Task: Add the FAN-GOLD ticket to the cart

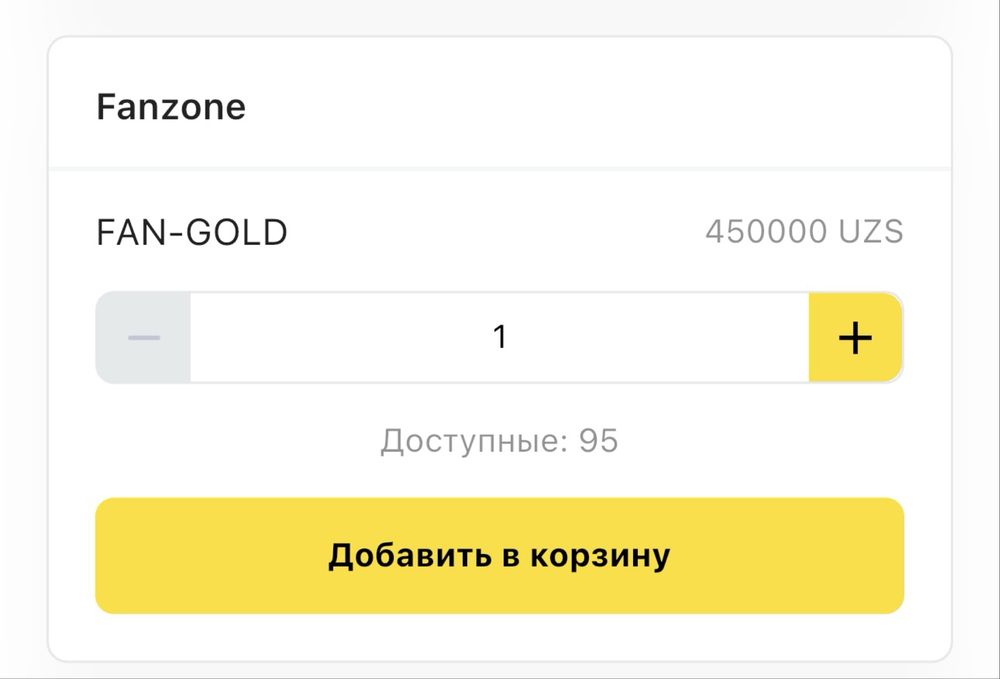Action: point(499,556)
